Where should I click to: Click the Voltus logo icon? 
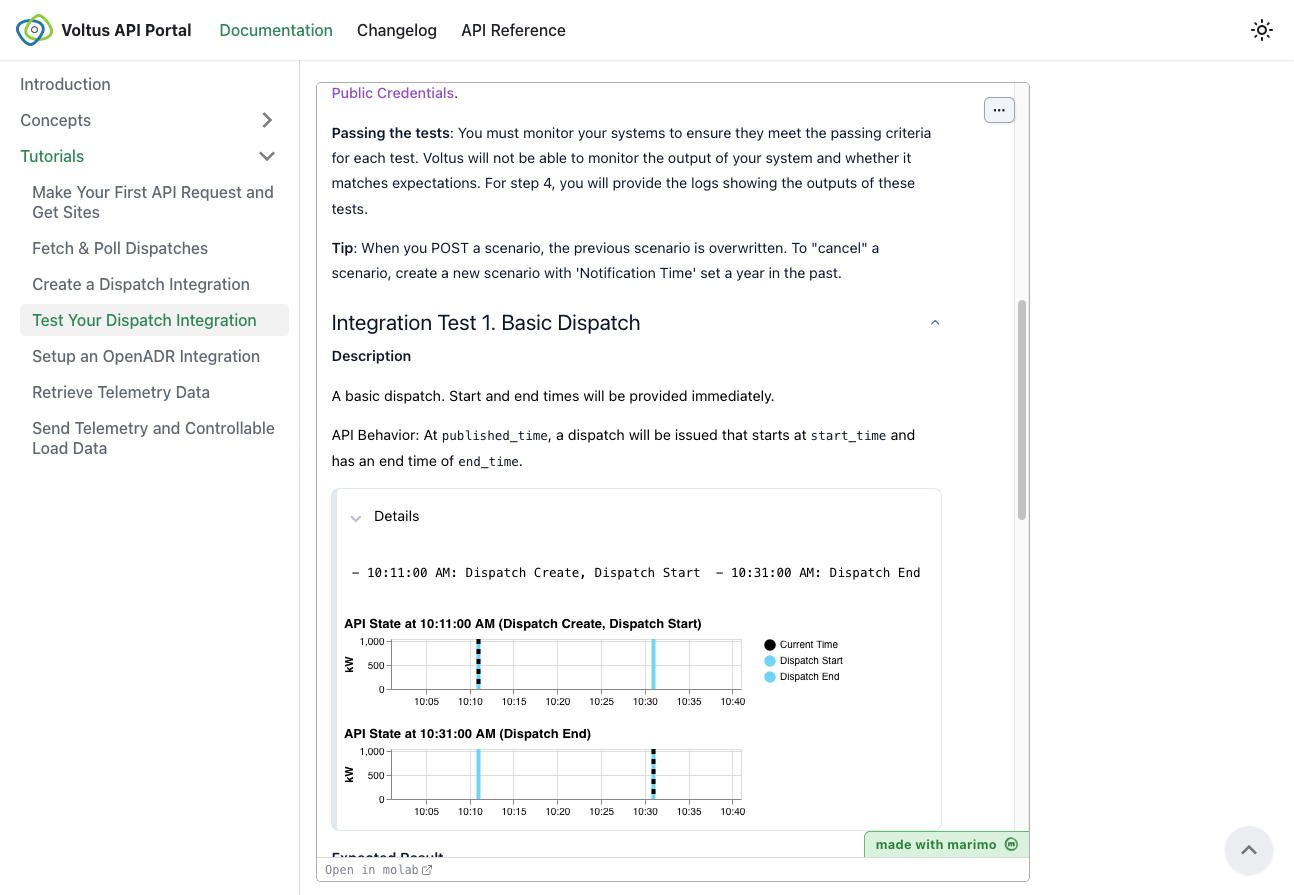coord(34,30)
